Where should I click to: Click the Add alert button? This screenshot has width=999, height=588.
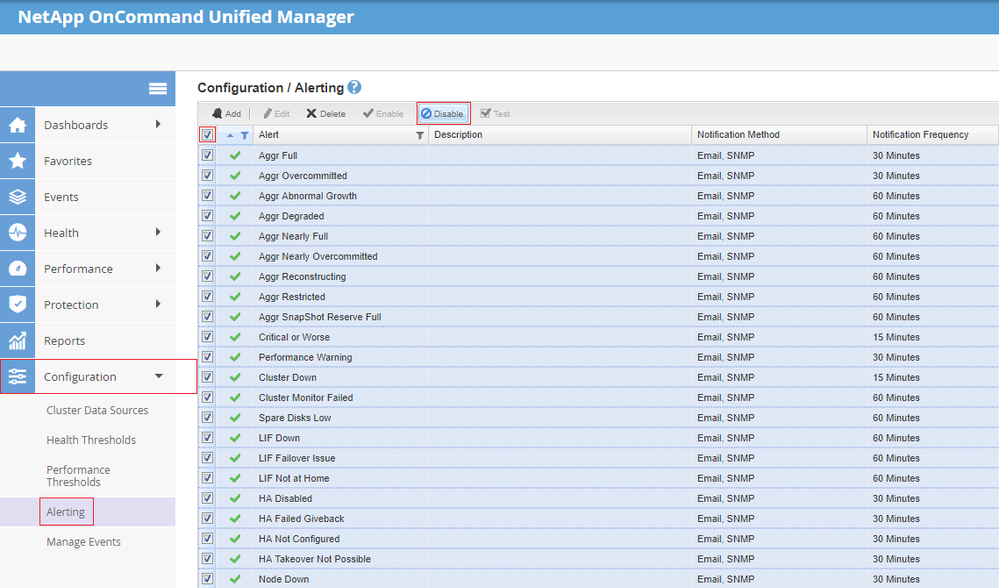click(226, 113)
